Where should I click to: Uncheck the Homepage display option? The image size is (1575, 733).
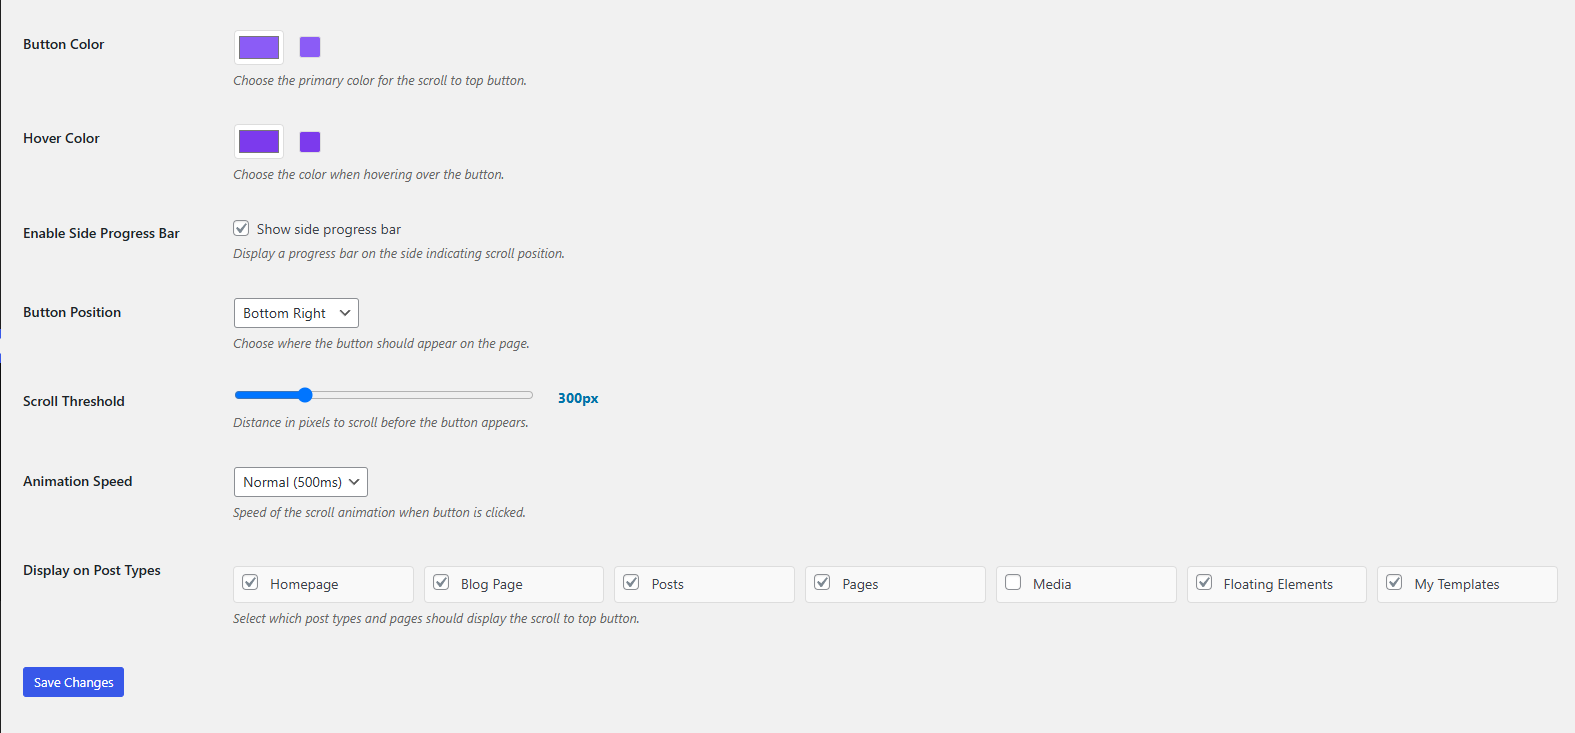(x=250, y=582)
